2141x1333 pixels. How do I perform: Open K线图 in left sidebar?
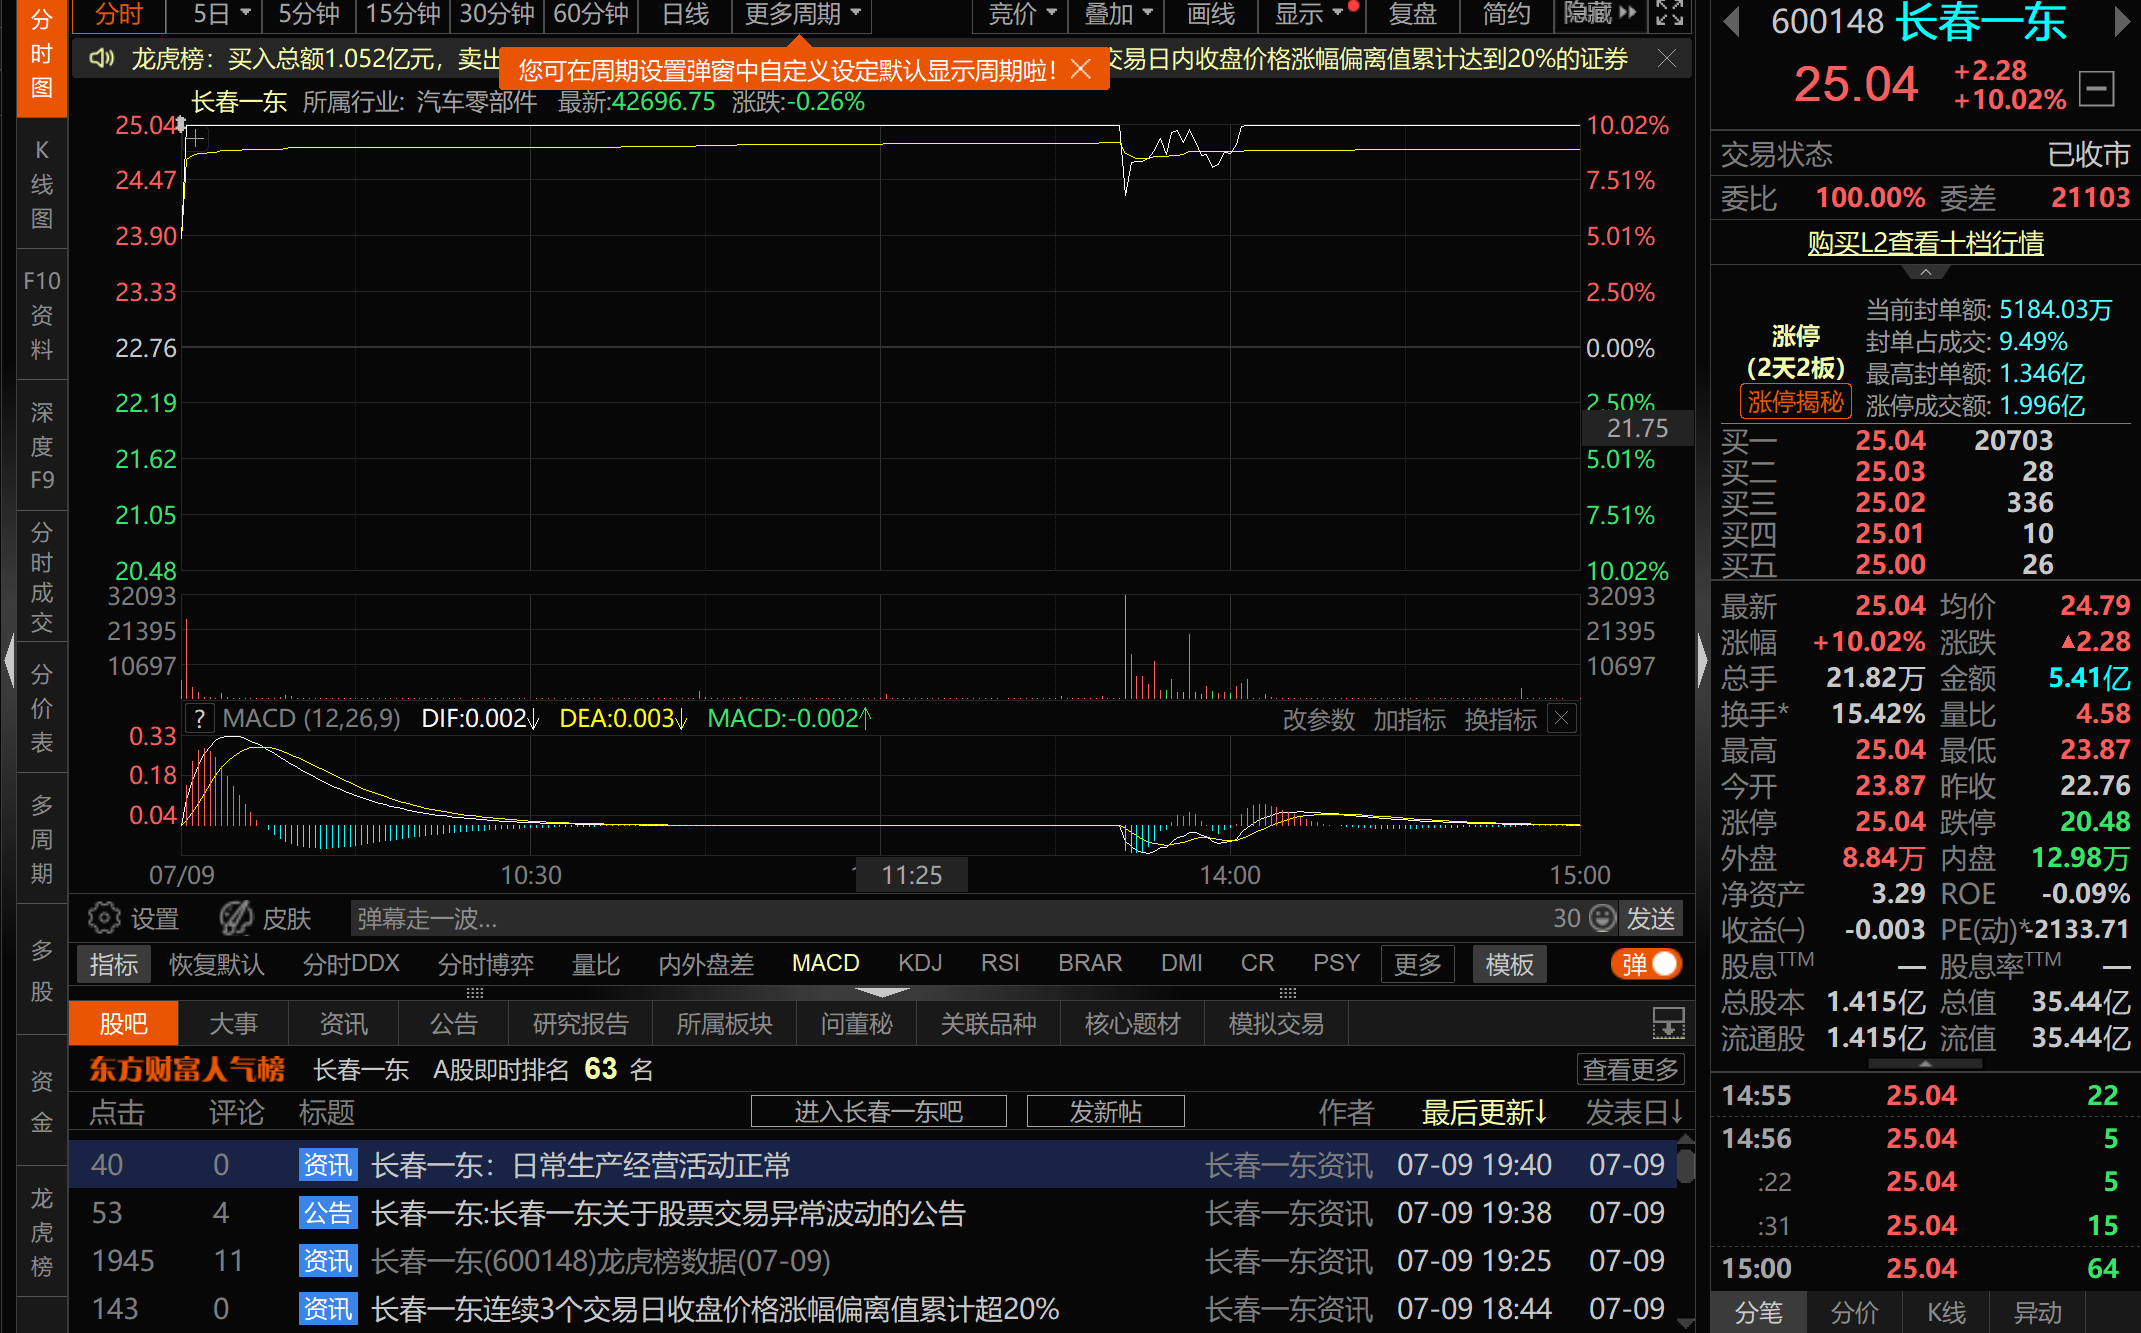coord(42,184)
